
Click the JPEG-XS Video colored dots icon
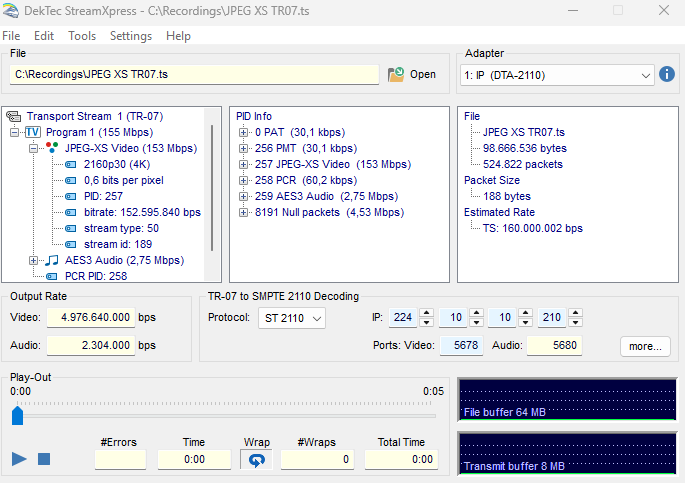point(52,148)
